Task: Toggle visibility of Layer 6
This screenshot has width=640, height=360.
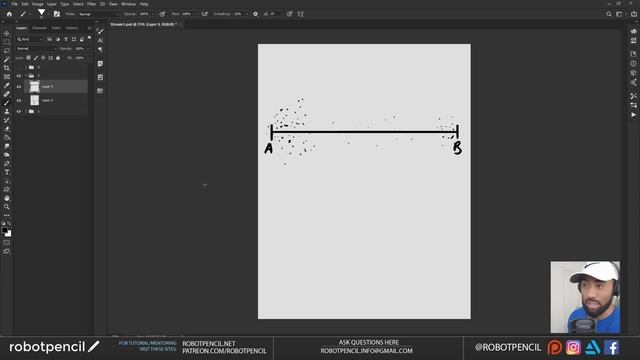Action: click(x=19, y=87)
